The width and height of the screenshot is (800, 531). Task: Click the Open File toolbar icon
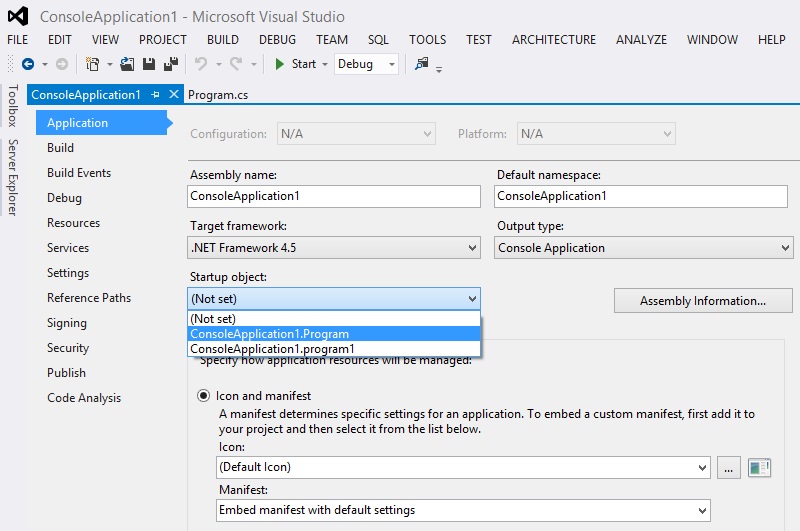click(x=127, y=64)
